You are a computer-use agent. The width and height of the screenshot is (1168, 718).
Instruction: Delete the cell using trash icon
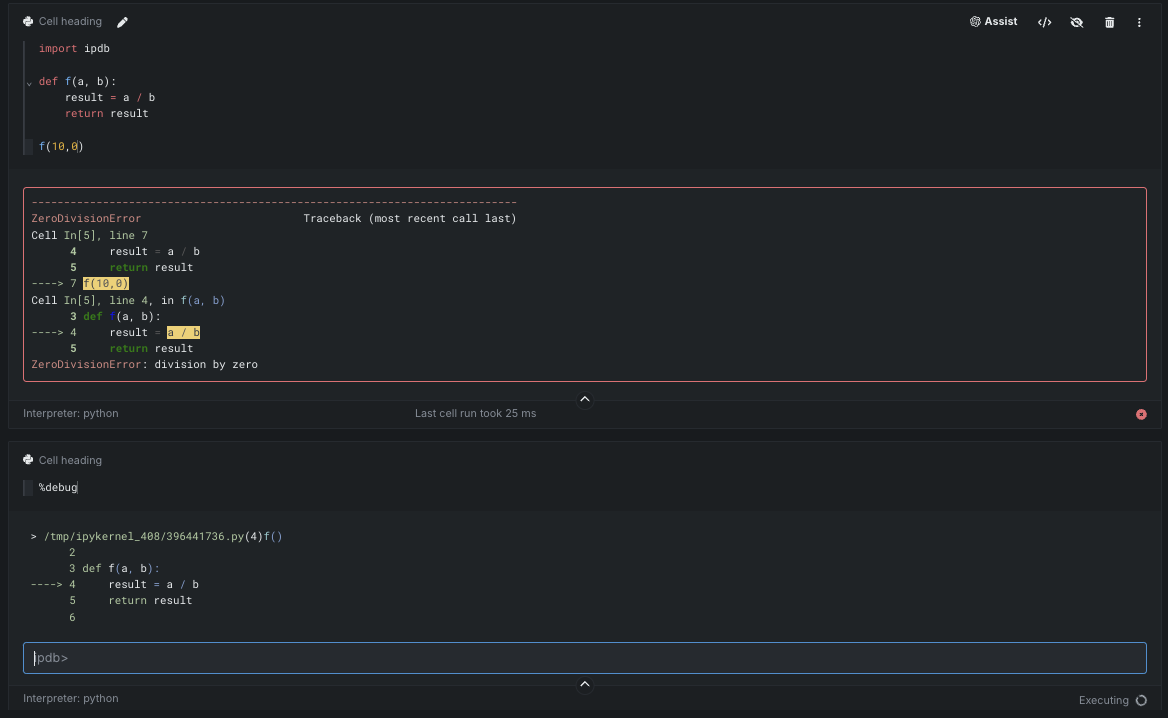(x=1109, y=22)
